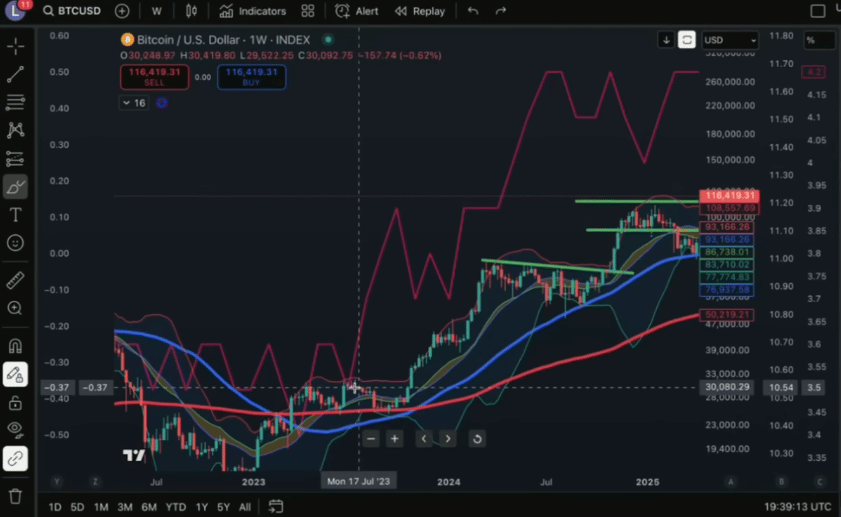Open the W timeframe selector
841x517 pixels.
(x=157, y=11)
